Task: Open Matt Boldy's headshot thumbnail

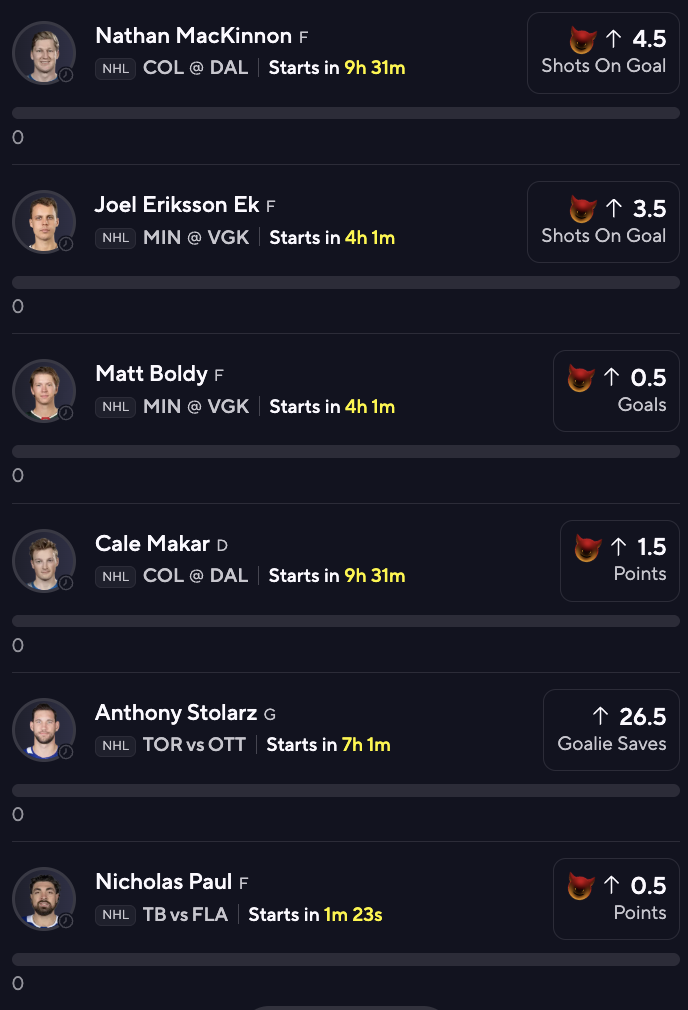Action: [44, 391]
